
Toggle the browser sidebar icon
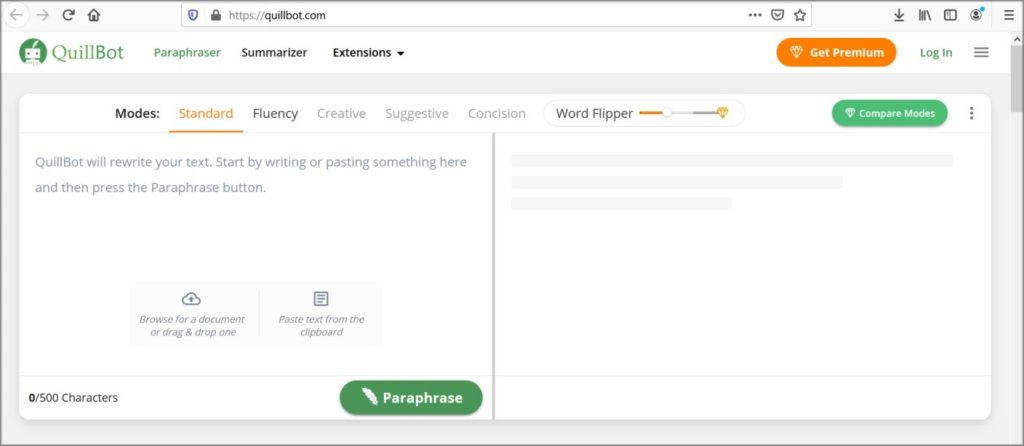[x=950, y=15]
